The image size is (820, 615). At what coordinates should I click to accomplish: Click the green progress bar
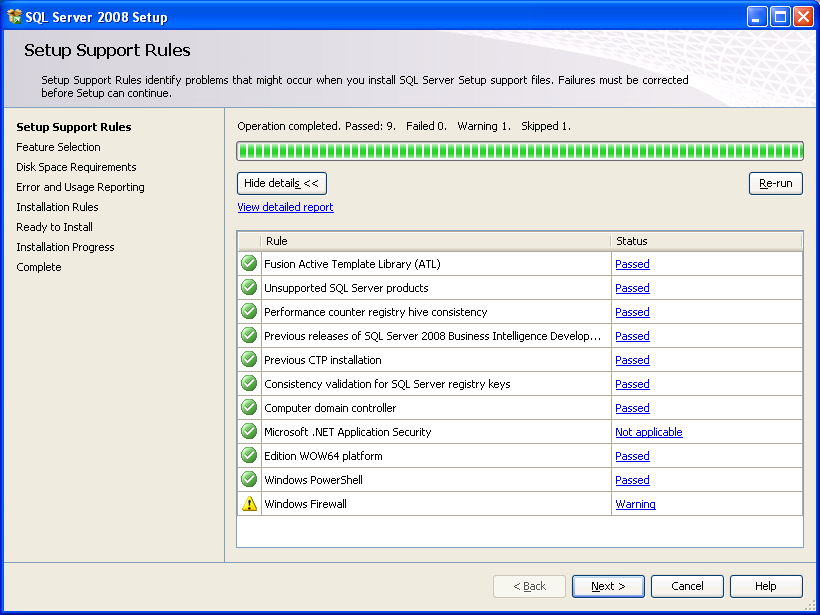point(520,151)
